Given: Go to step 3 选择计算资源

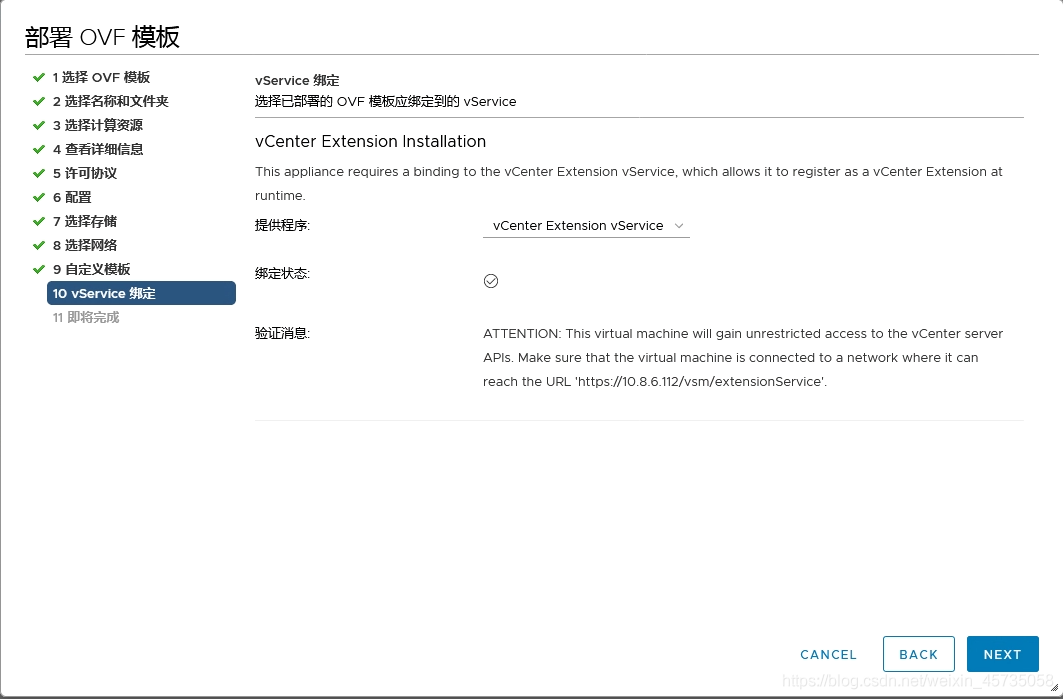Looking at the screenshot, I should click(98, 125).
